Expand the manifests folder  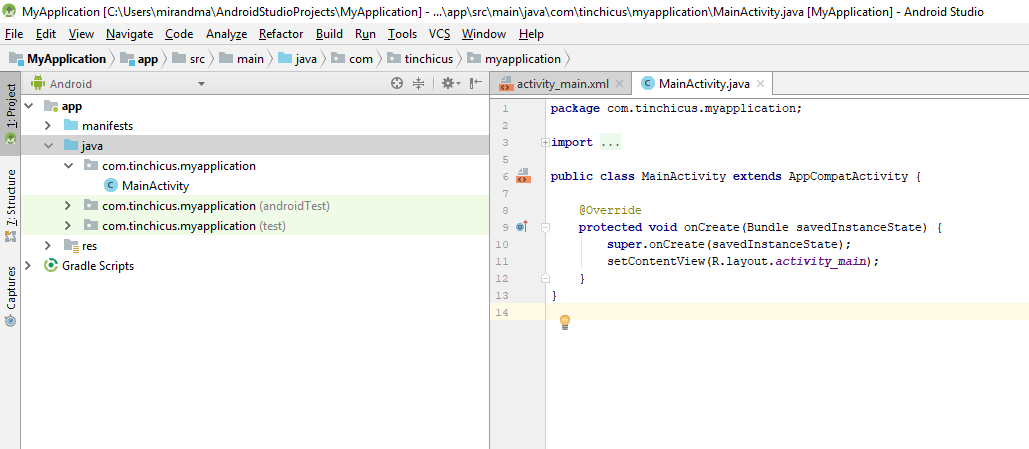click(48, 126)
